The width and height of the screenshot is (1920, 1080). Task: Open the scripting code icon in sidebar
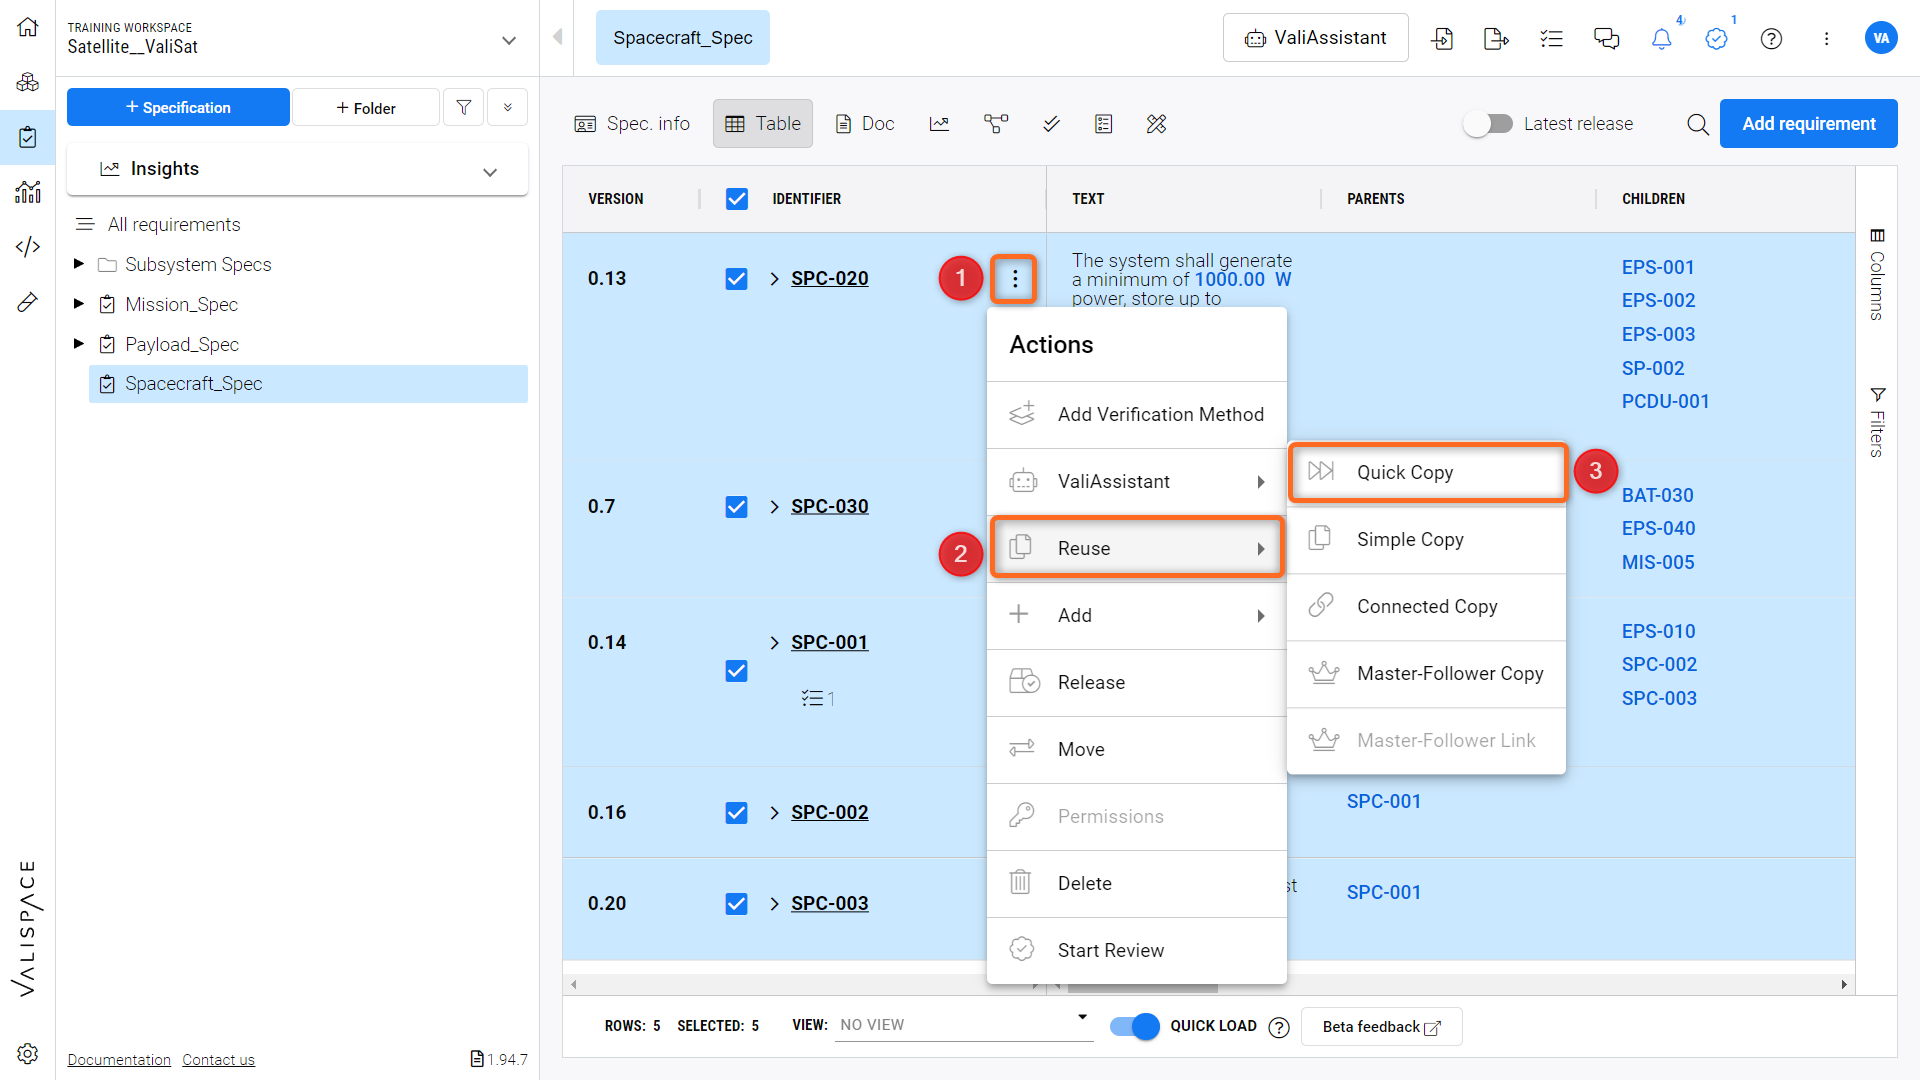pos(28,246)
